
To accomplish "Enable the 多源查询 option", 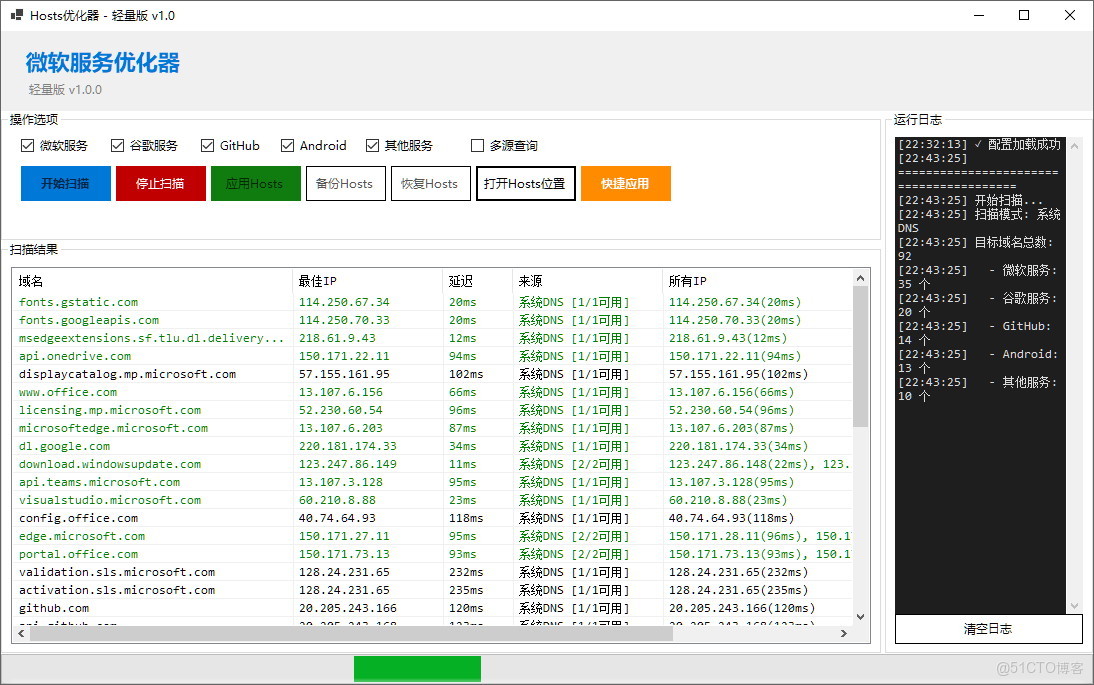I will [x=477, y=145].
